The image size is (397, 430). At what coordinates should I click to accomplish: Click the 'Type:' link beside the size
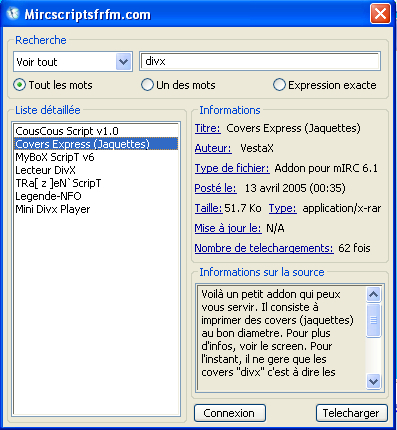[x=283, y=208]
